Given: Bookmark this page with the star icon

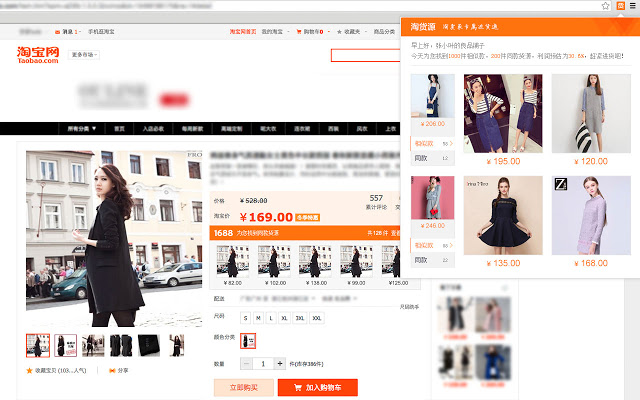Looking at the screenshot, I should point(605,6).
